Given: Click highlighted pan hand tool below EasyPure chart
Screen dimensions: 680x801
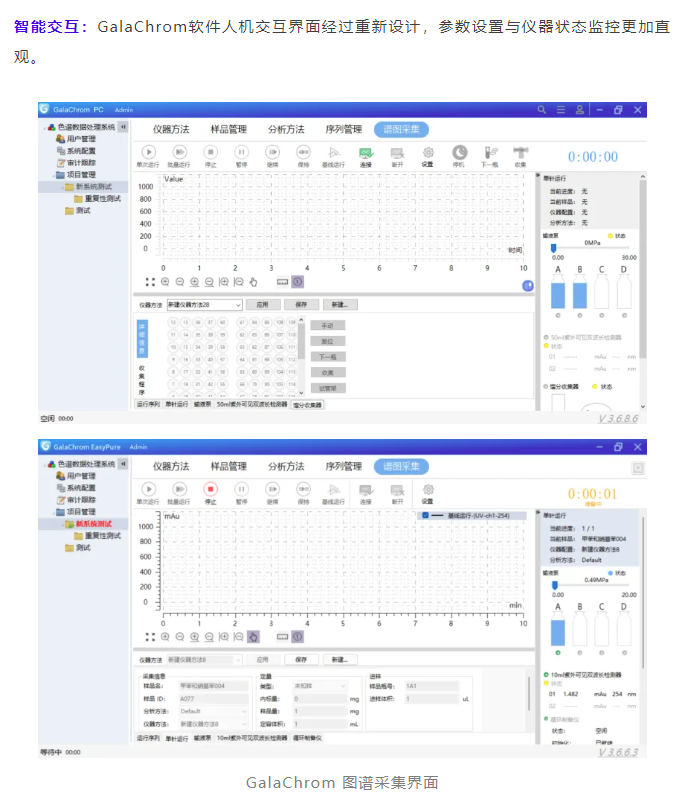Looking at the screenshot, I should tap(253, 637).
